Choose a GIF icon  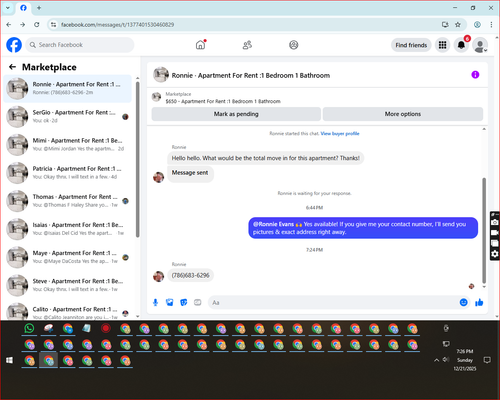pyautogui.click(x=198, y=302)
